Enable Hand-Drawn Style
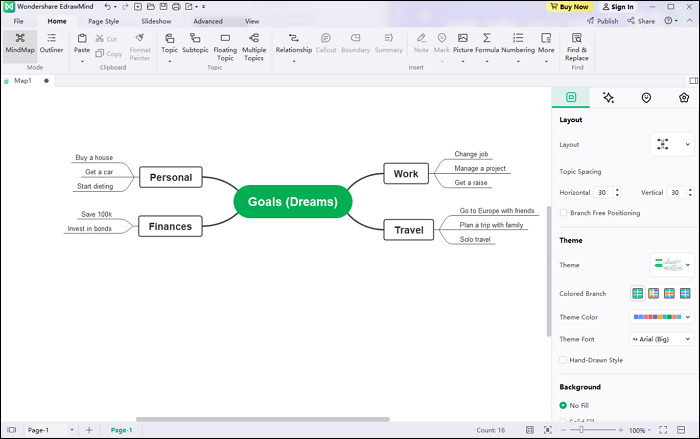 pyautogui.click(x=563, y=360)
